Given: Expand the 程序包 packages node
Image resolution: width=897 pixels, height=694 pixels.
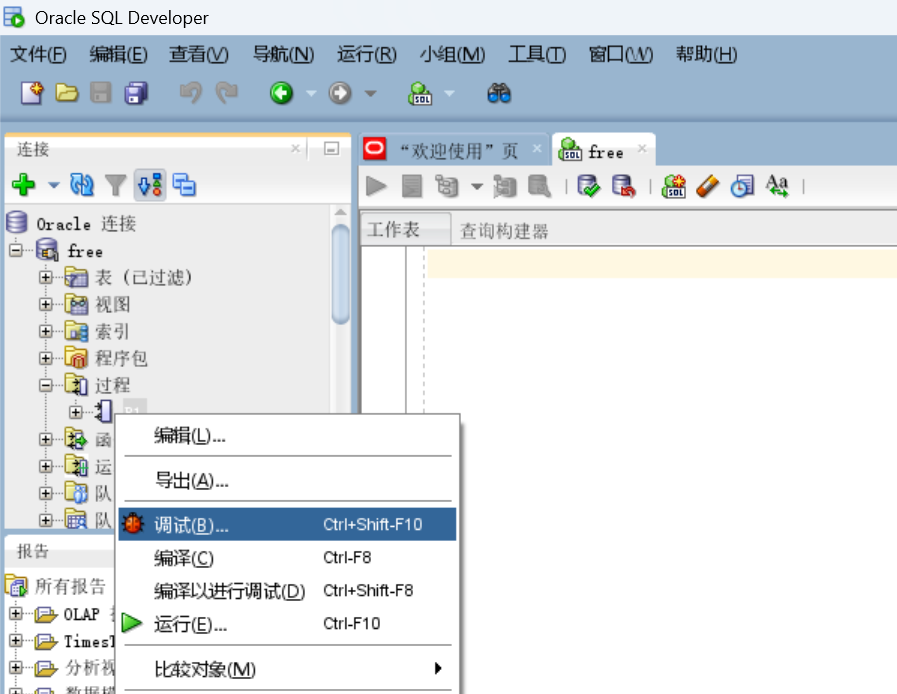Looking at the screenshot, I should click(x=46, y=358).
